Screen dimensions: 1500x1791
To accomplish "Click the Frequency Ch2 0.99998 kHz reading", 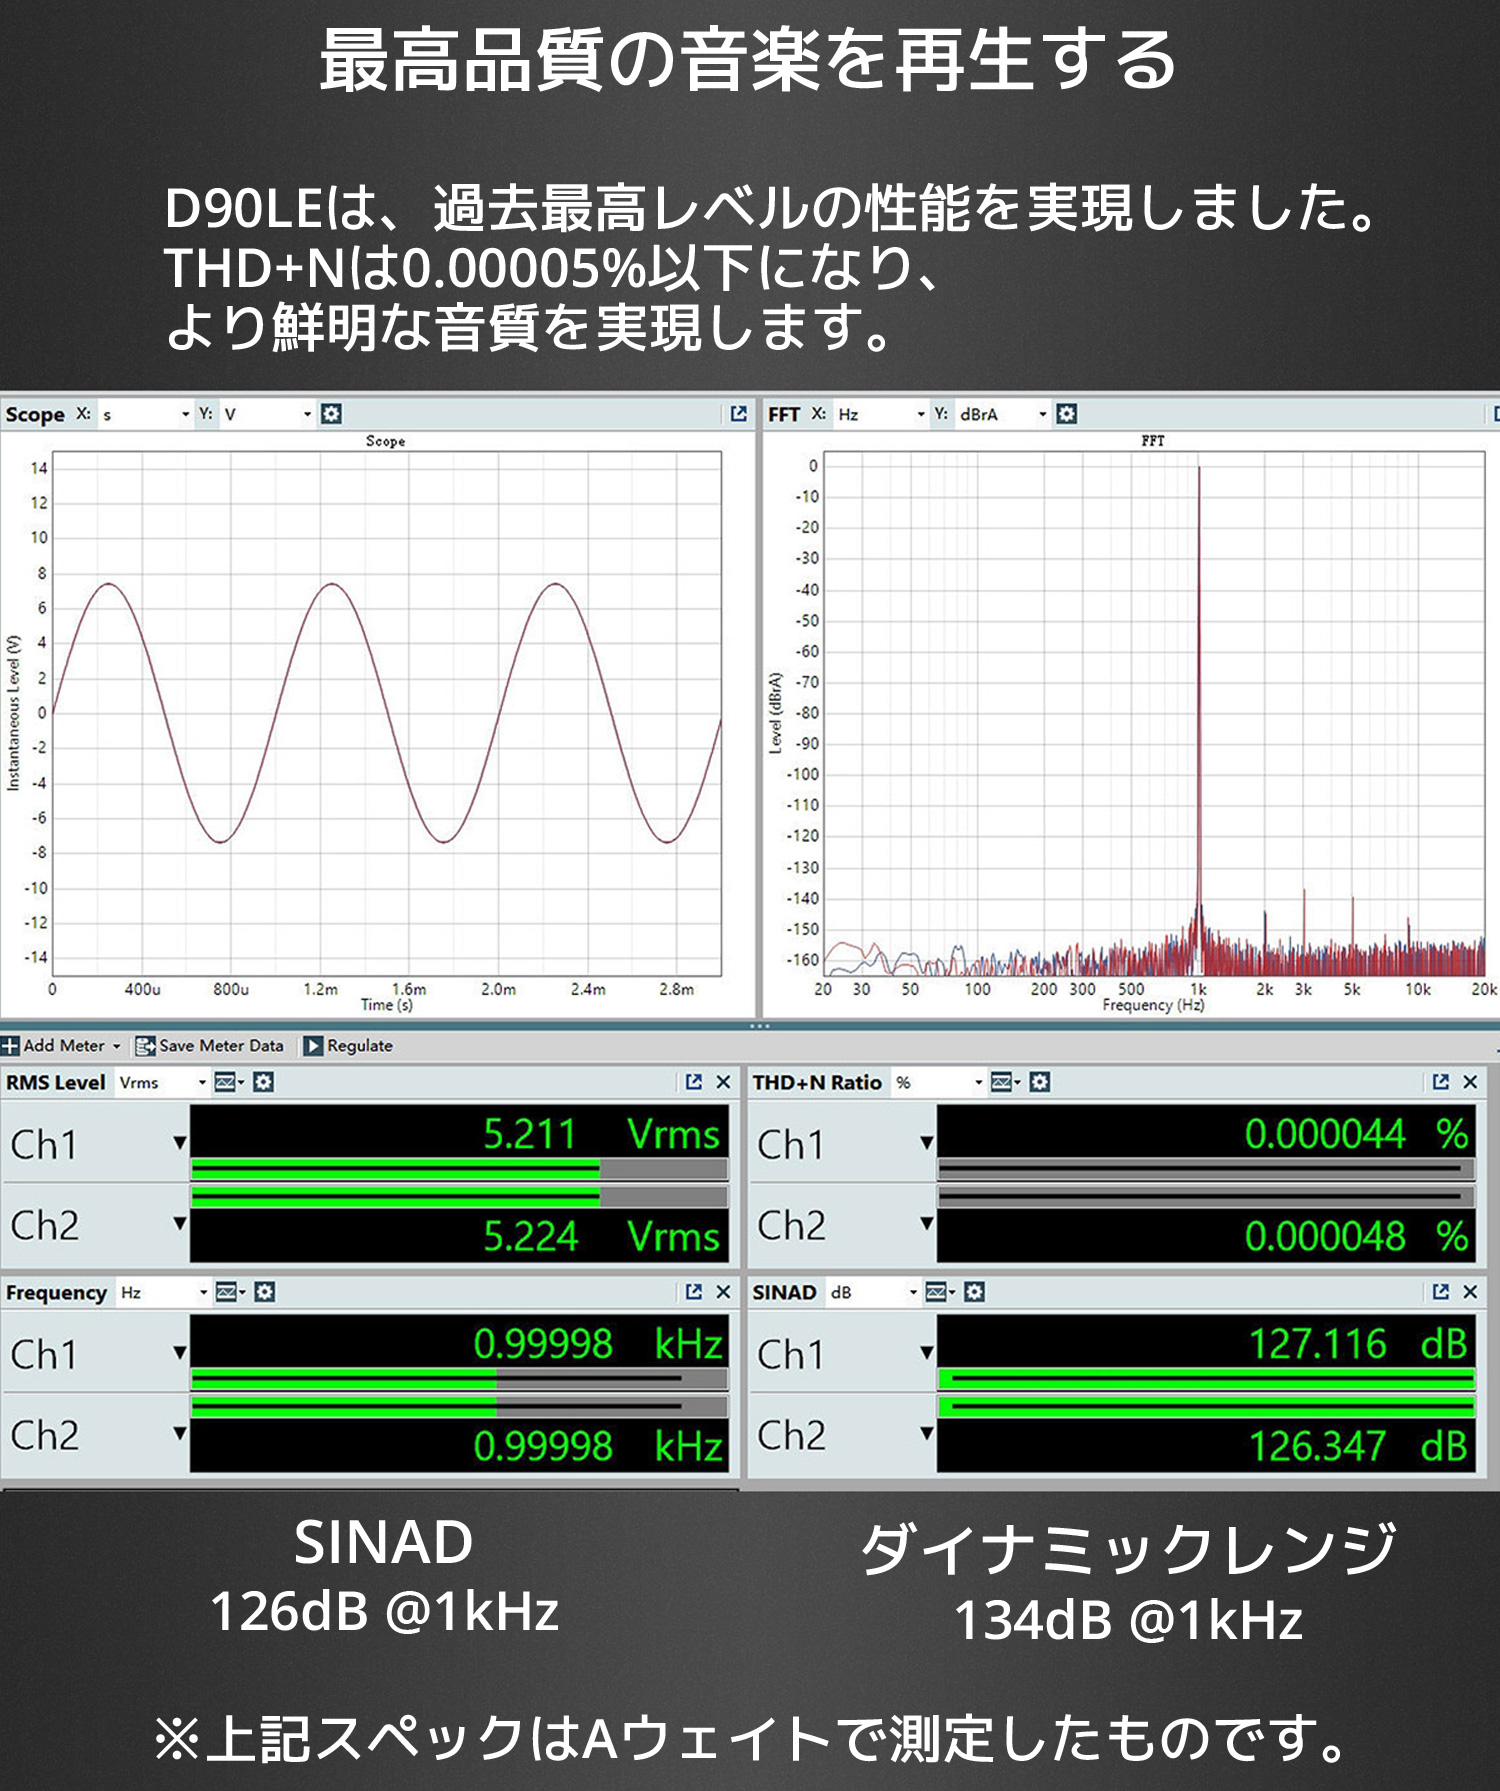I will tap(597, 1446).
